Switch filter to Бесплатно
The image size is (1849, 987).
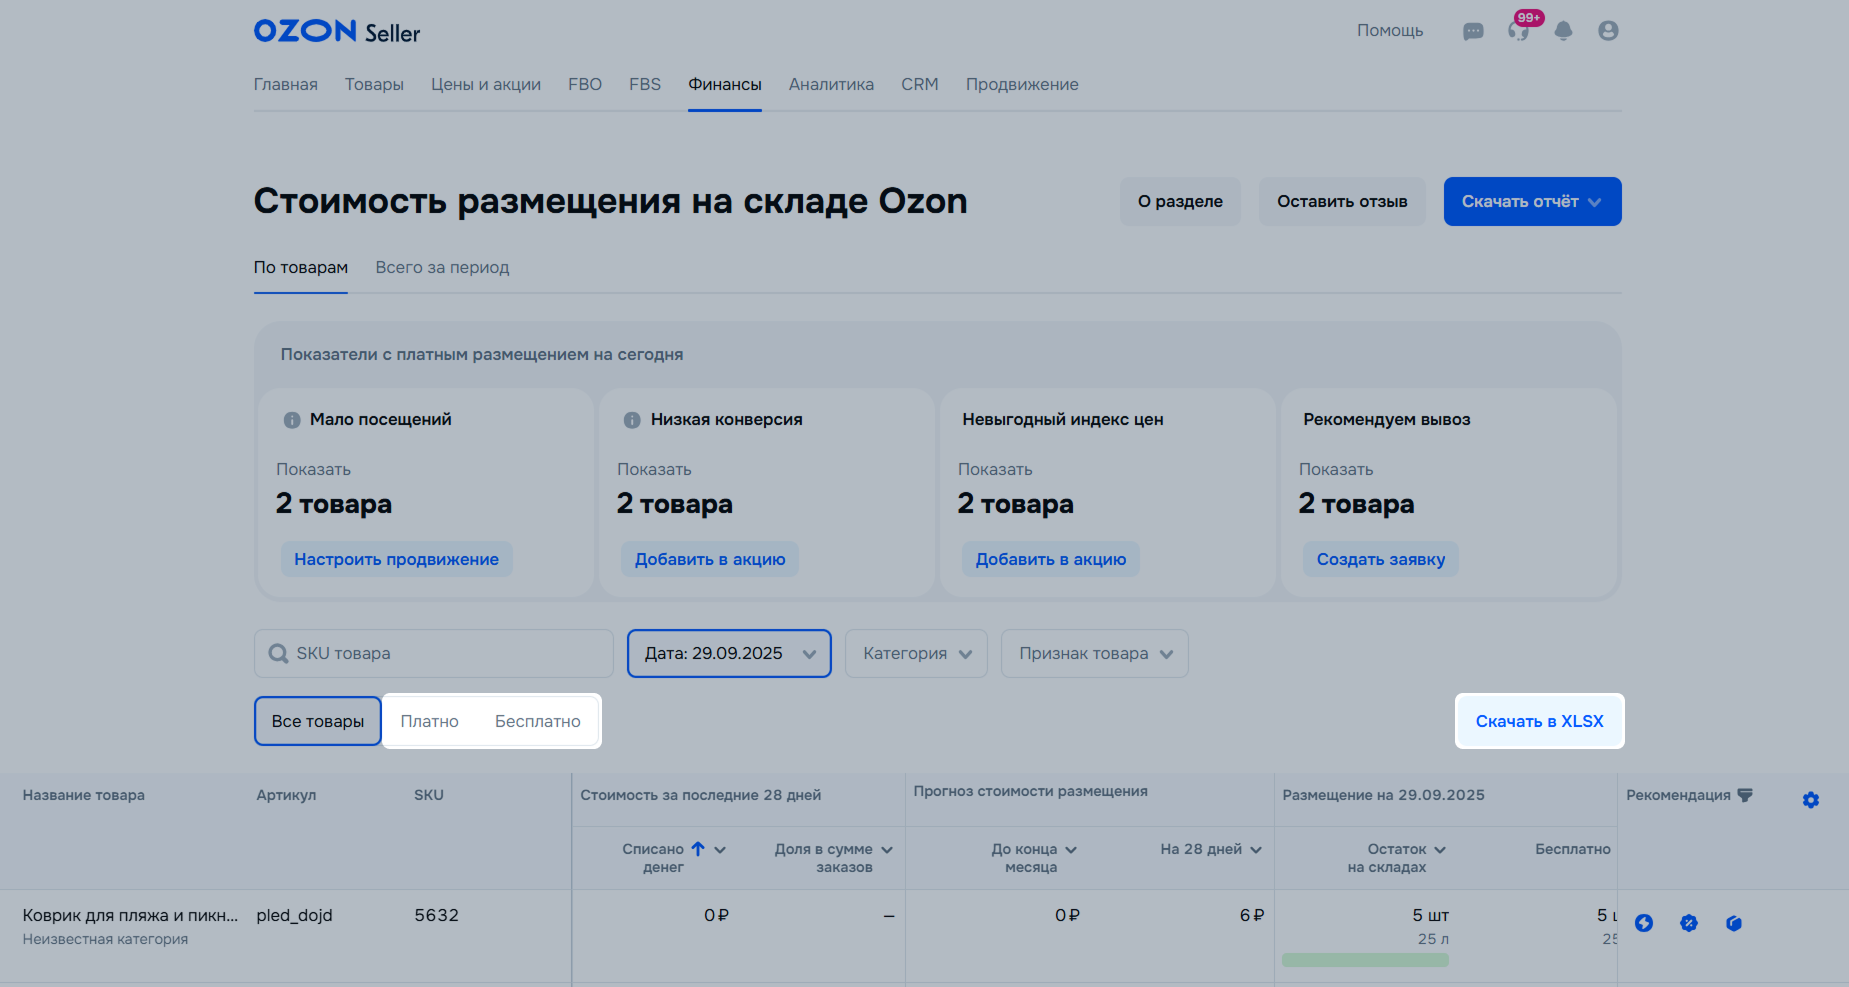pos(537,721)
